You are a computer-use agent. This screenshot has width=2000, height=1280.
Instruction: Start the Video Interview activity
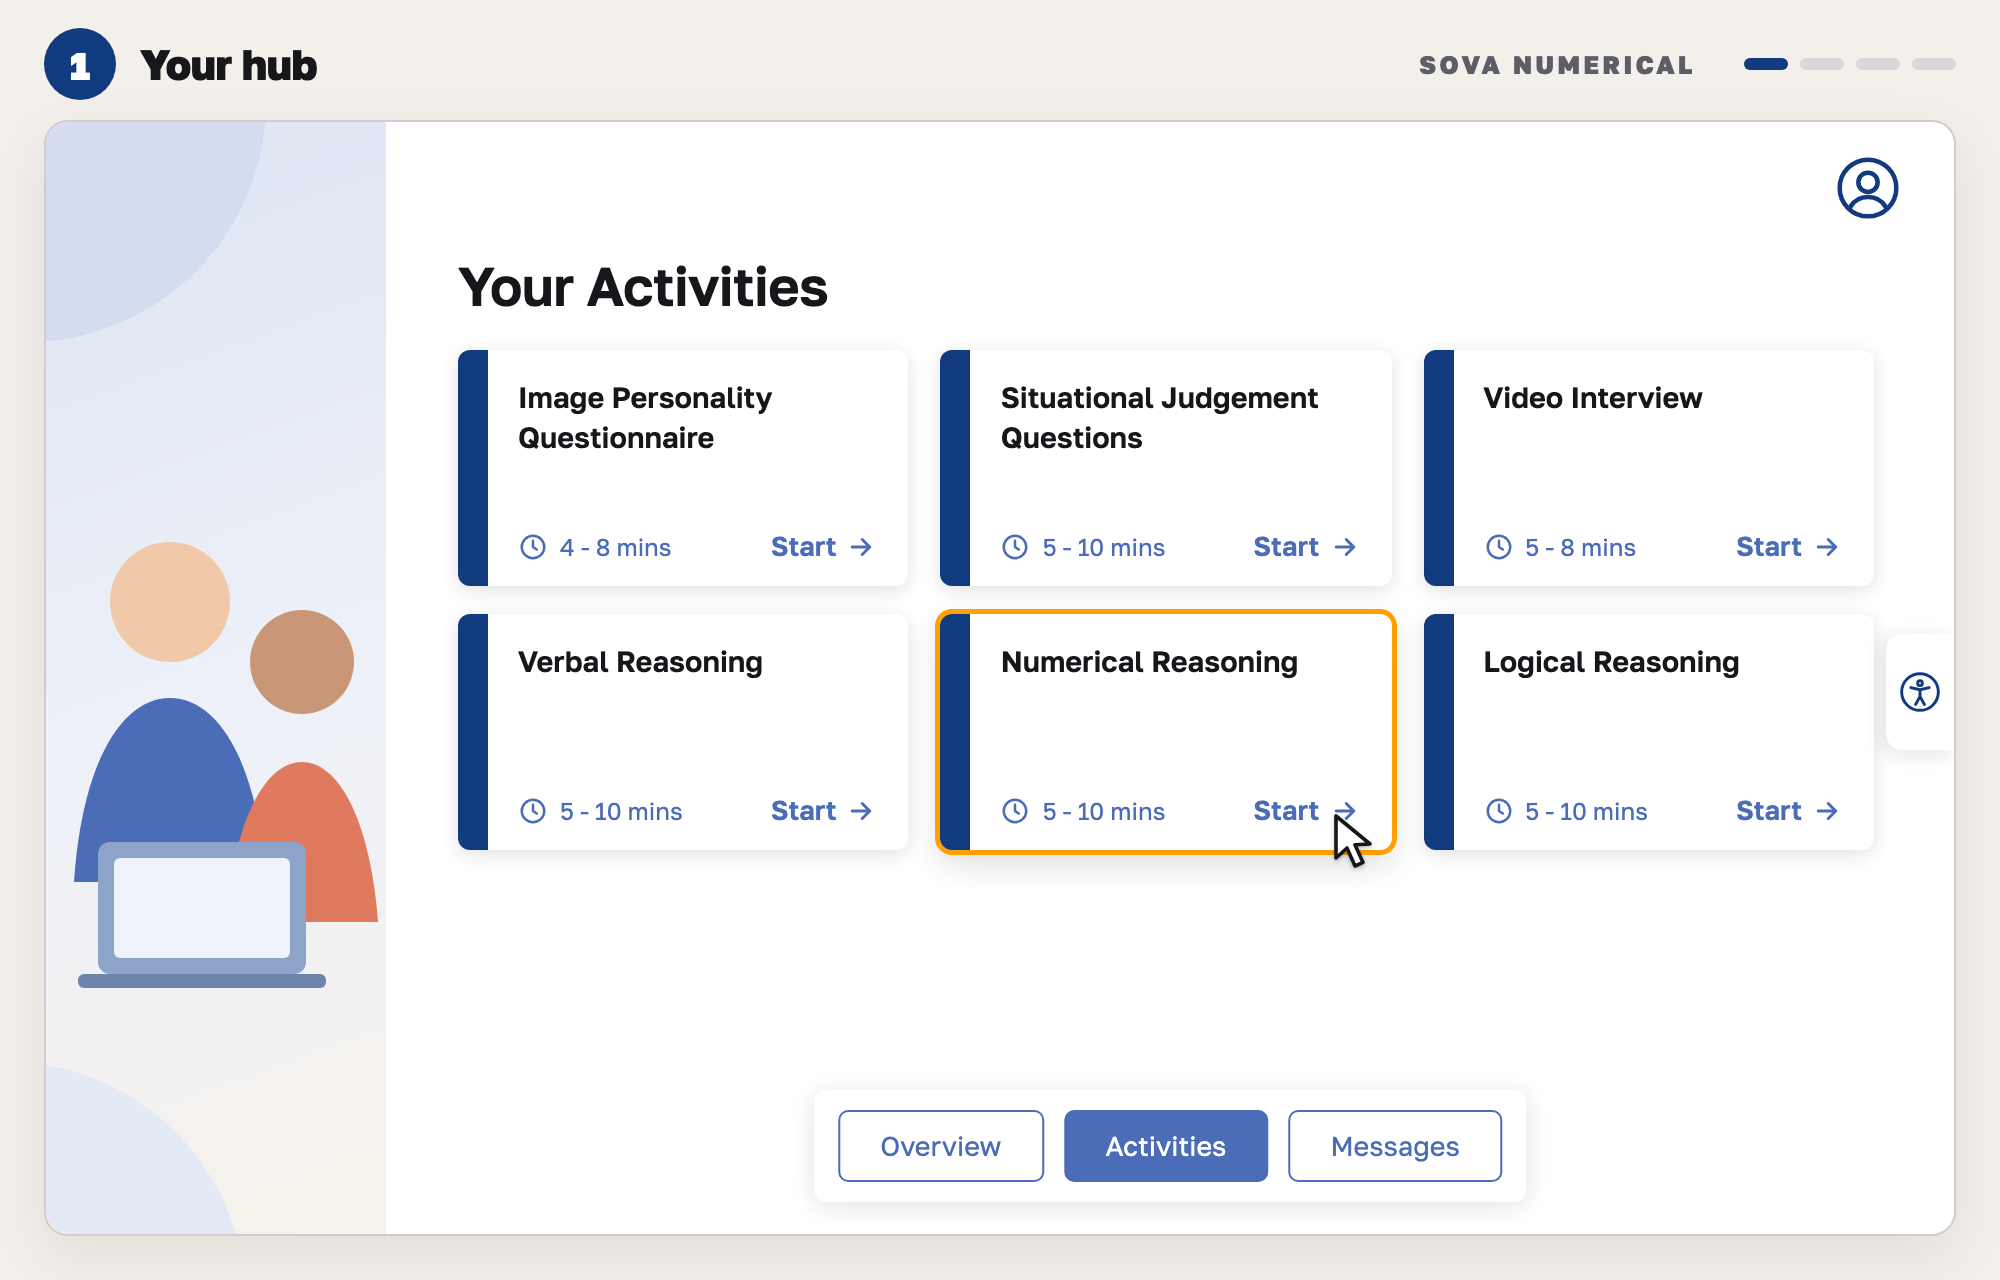point(1787,547)
